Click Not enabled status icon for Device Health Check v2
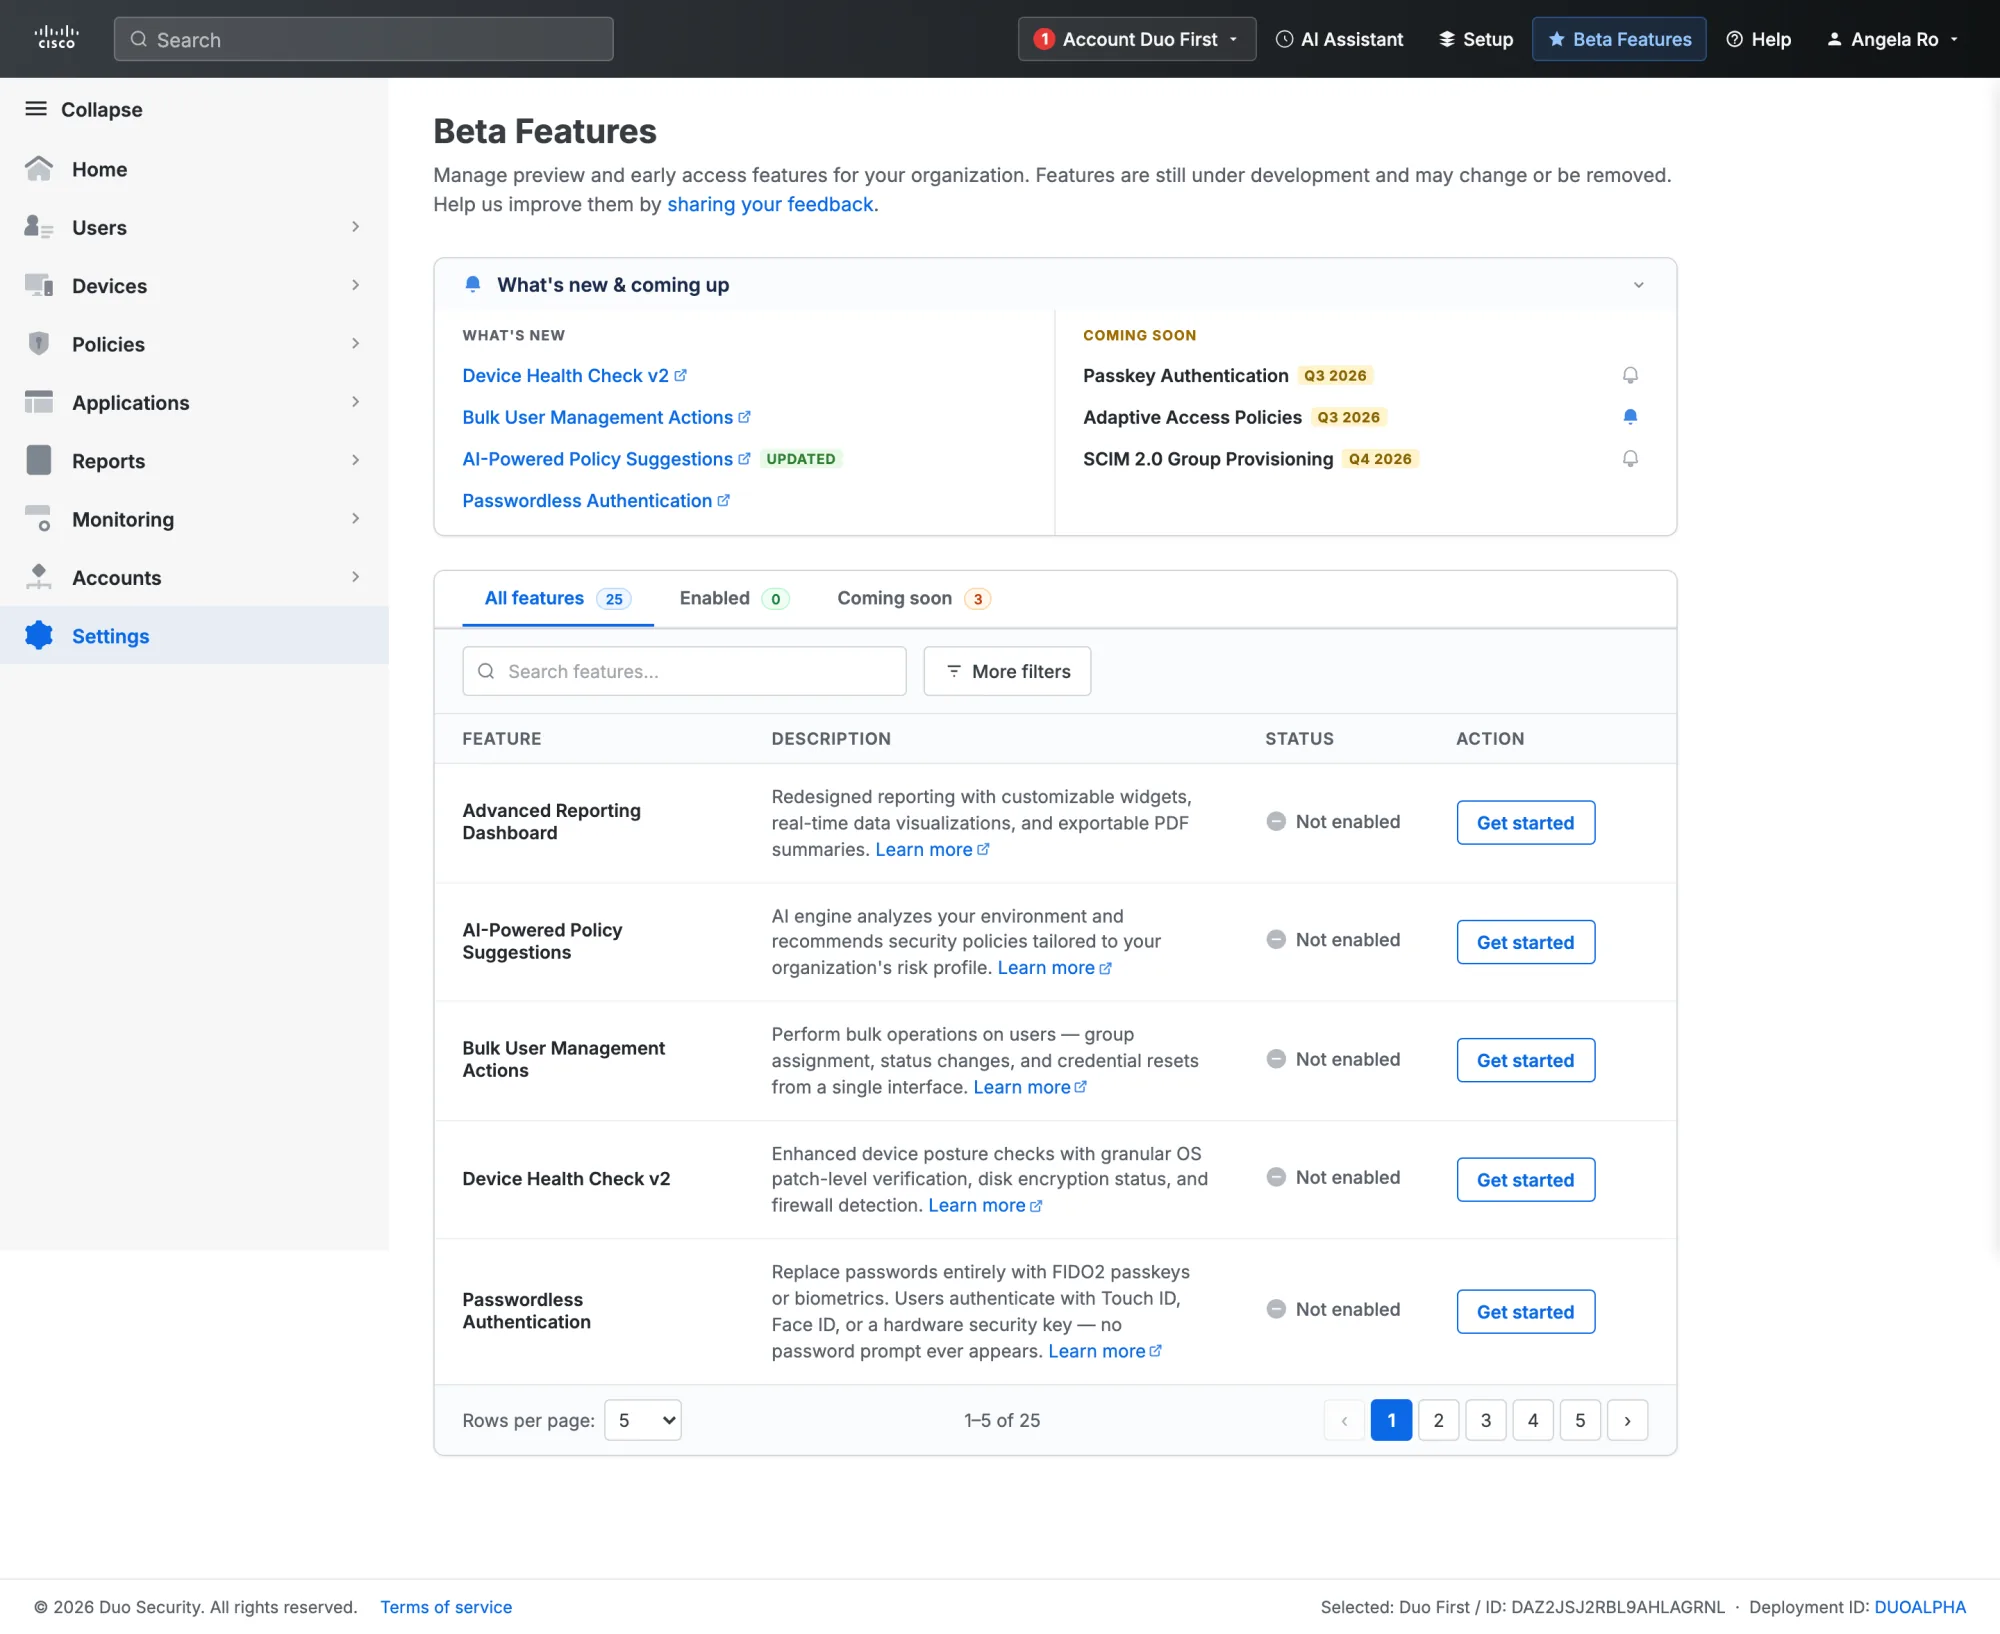This screenshot has width=2000, height=1634. 1276,1178
